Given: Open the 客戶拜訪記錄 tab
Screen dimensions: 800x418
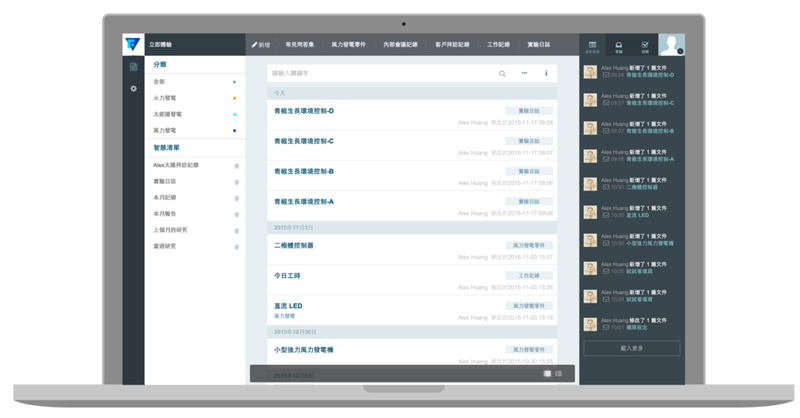Looking at the screenshot, I should click(x=452, y=45).
